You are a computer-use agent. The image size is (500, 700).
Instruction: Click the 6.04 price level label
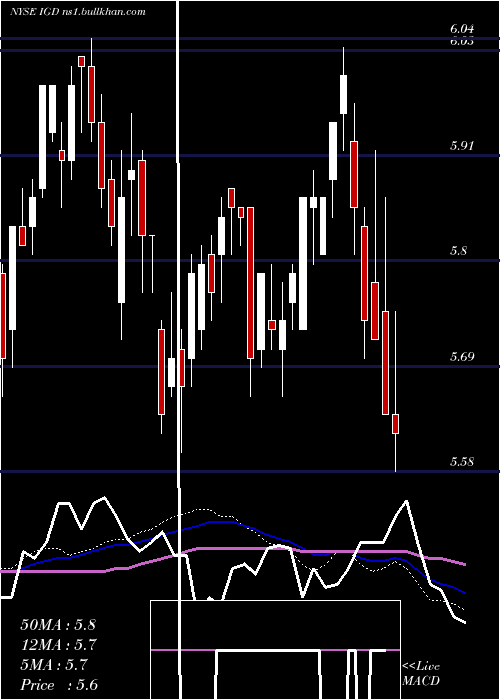pyautogui.click(x=462, y=29)
